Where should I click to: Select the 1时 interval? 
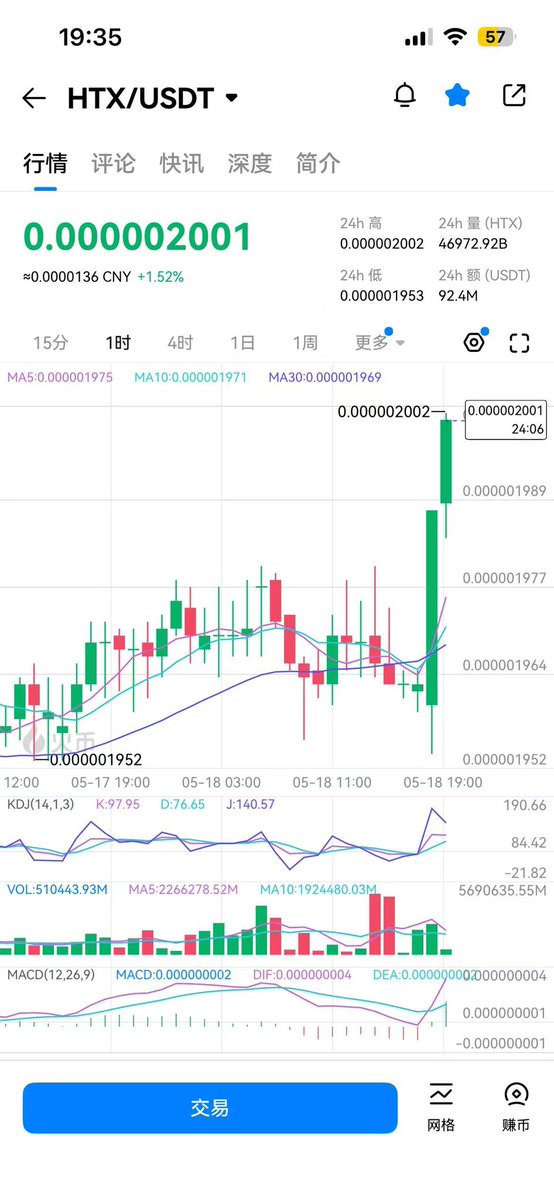(x=118, y=343)
